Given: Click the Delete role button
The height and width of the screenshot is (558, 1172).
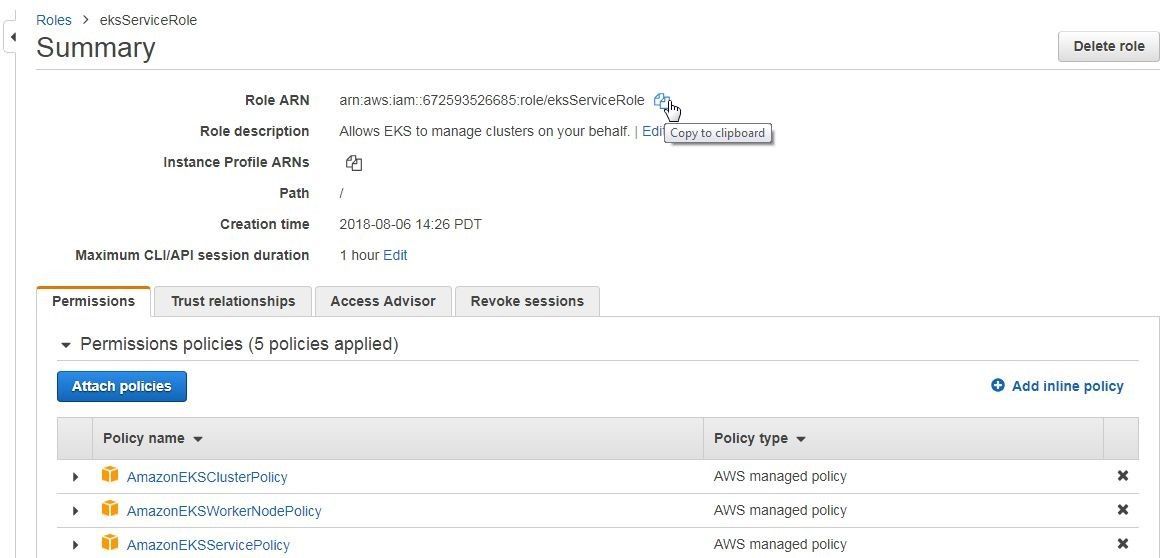Looking at the screenshot, I should coord(1108,46).
